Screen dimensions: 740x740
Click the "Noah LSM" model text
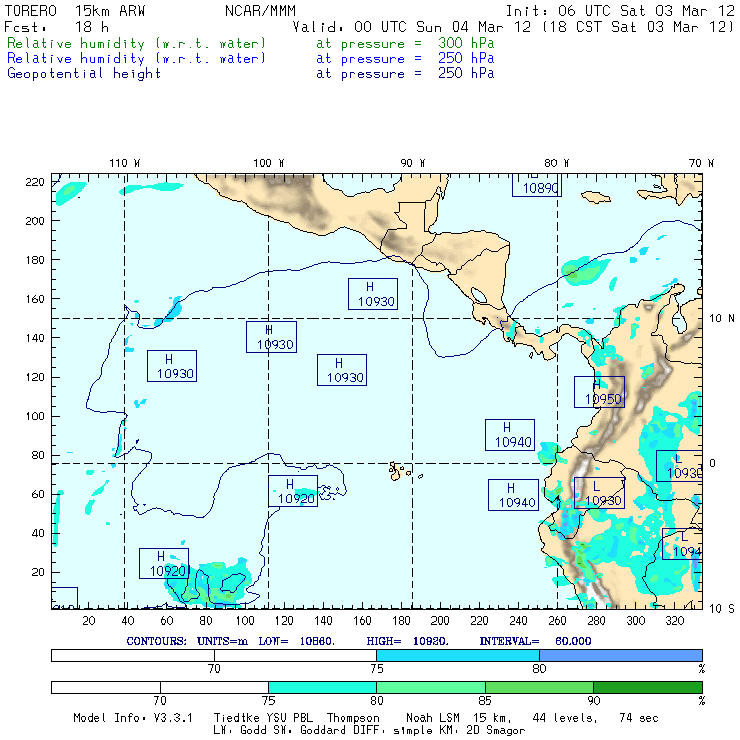(433, 718)
